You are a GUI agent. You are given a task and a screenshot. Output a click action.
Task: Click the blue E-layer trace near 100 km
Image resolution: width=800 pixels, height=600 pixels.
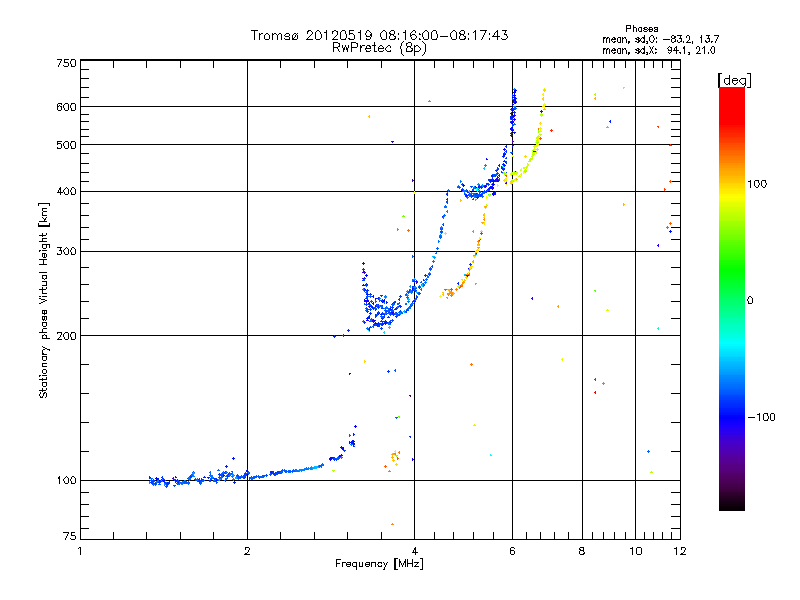(x=237, y=476)
